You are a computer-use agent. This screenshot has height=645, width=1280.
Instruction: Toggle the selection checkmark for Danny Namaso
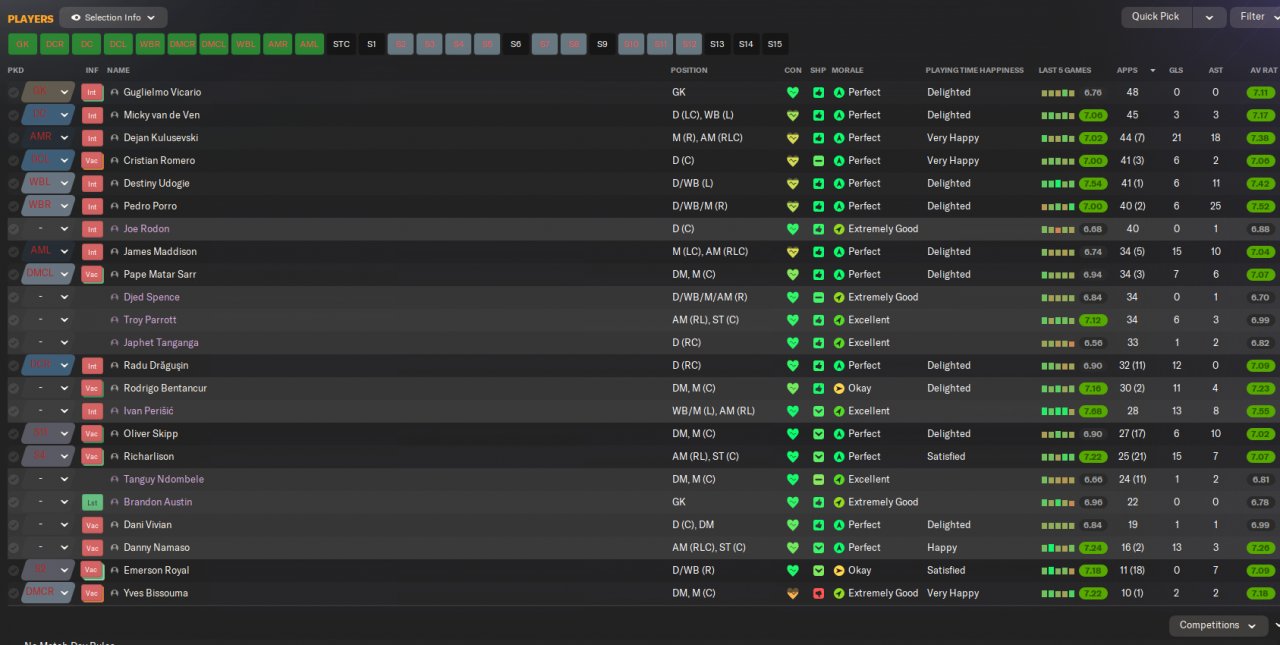tap(13, 547)
